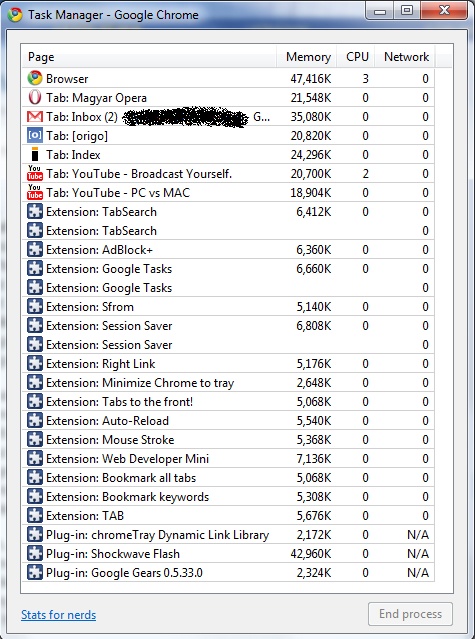Click the Gmail icon beside Inbox (2)
Image resolution: width=475 pixels, height=639 pixels.
[35, 117]
